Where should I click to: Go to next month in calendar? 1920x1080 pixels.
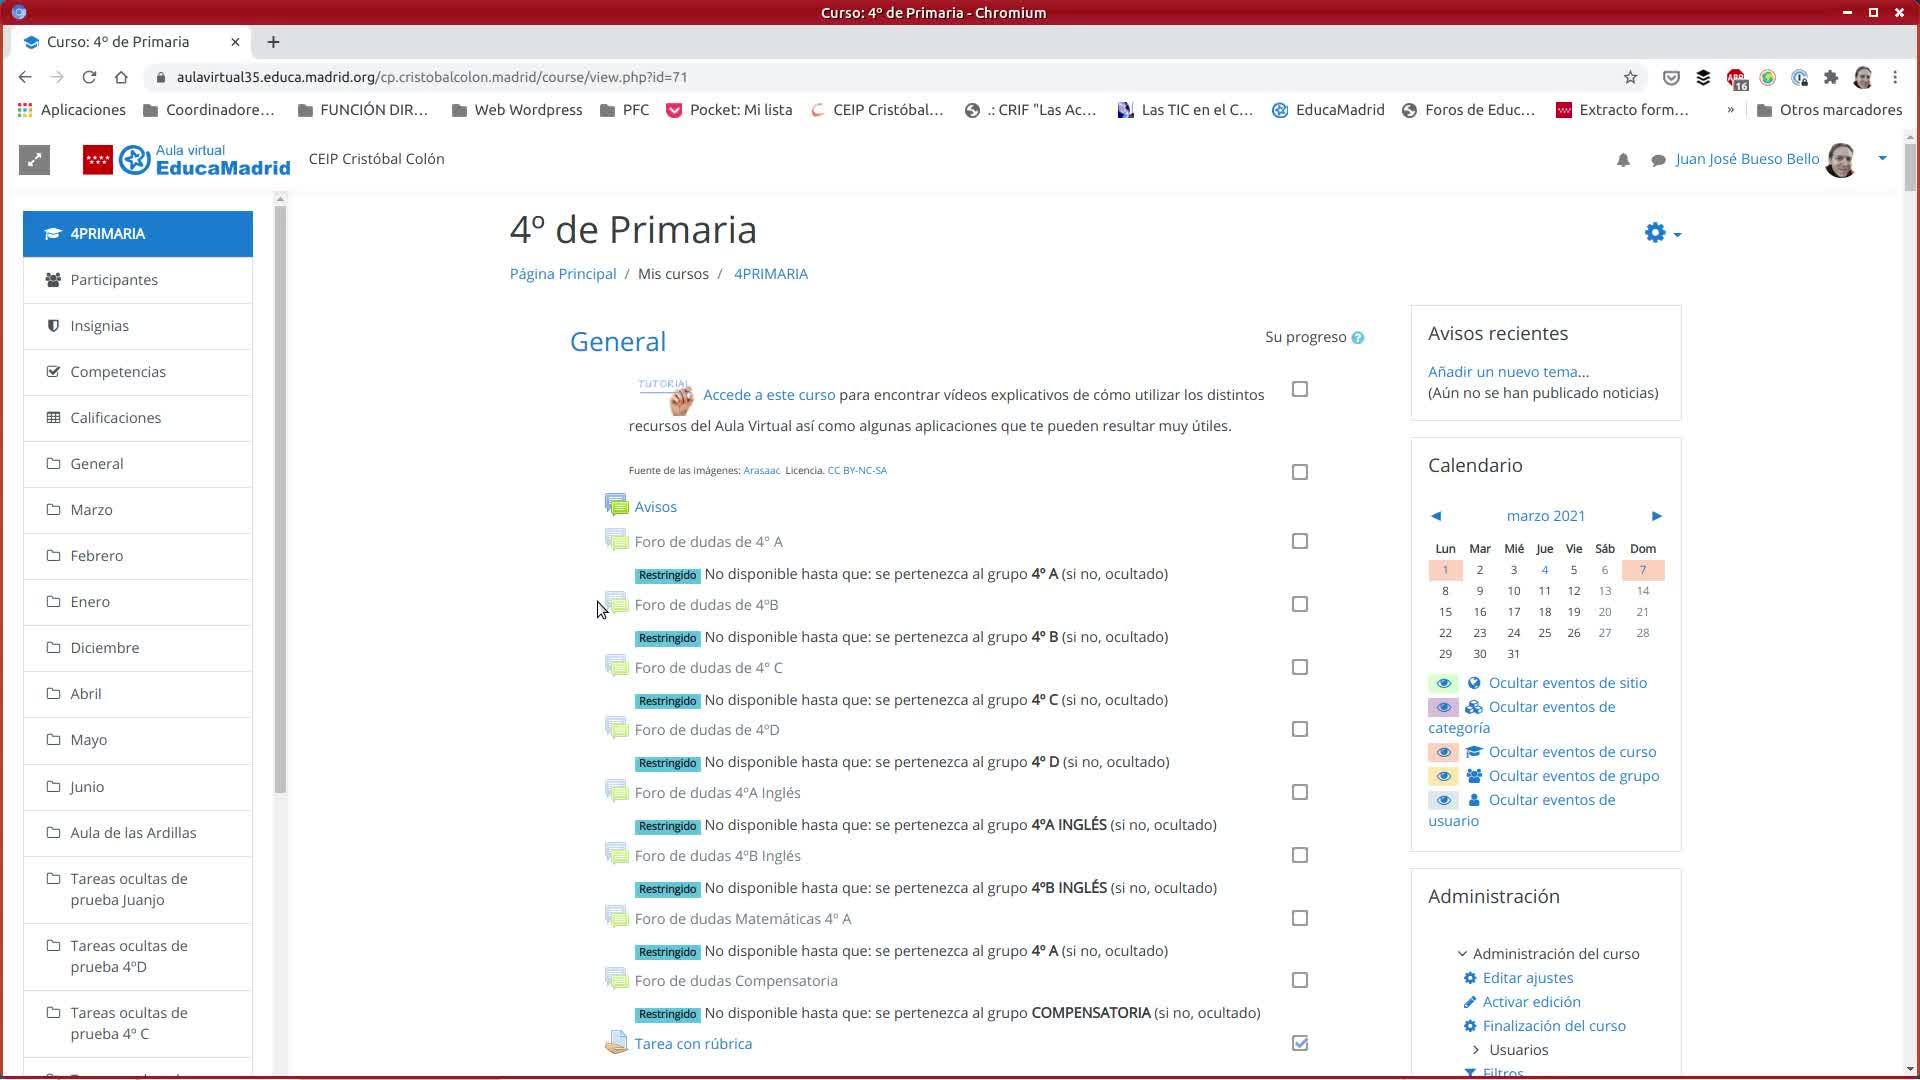[x=1656, y=516]
